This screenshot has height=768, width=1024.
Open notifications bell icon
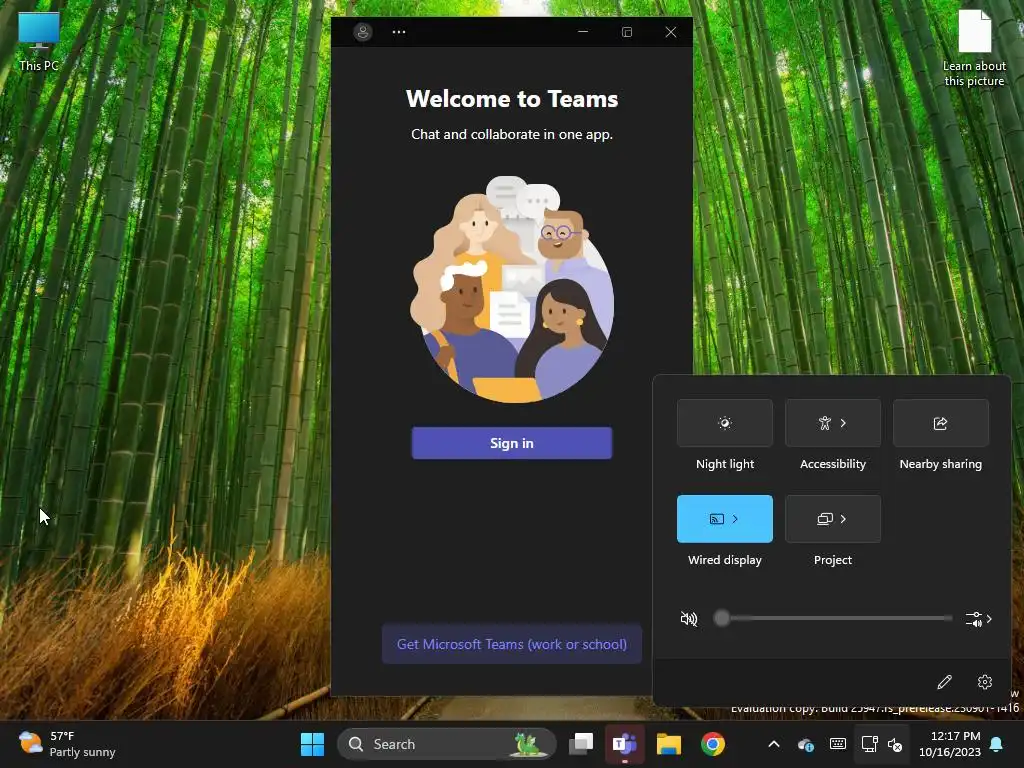(x=997, y=744)
